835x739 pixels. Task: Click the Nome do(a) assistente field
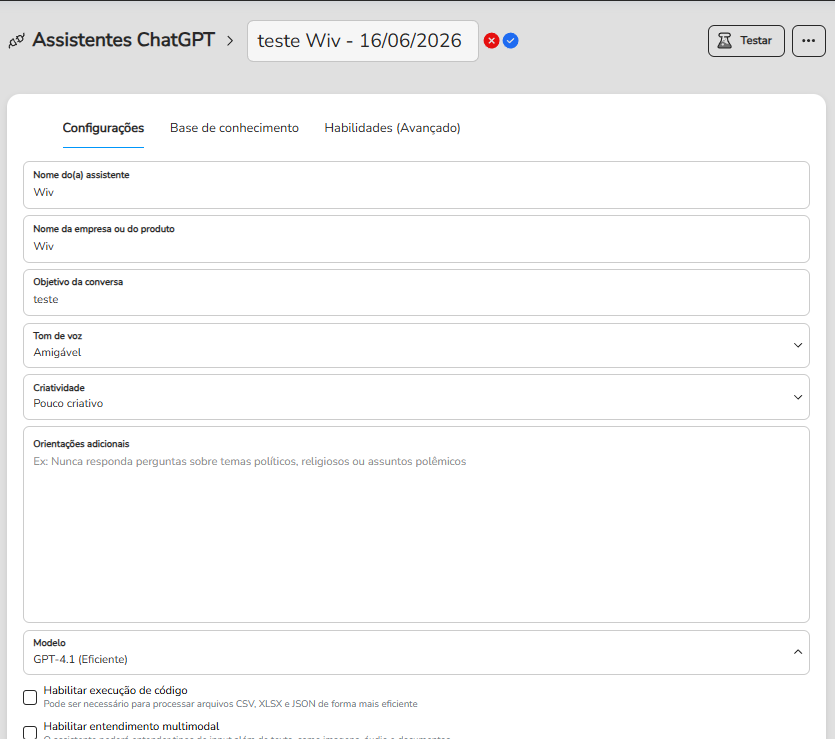tap(416, 185)
